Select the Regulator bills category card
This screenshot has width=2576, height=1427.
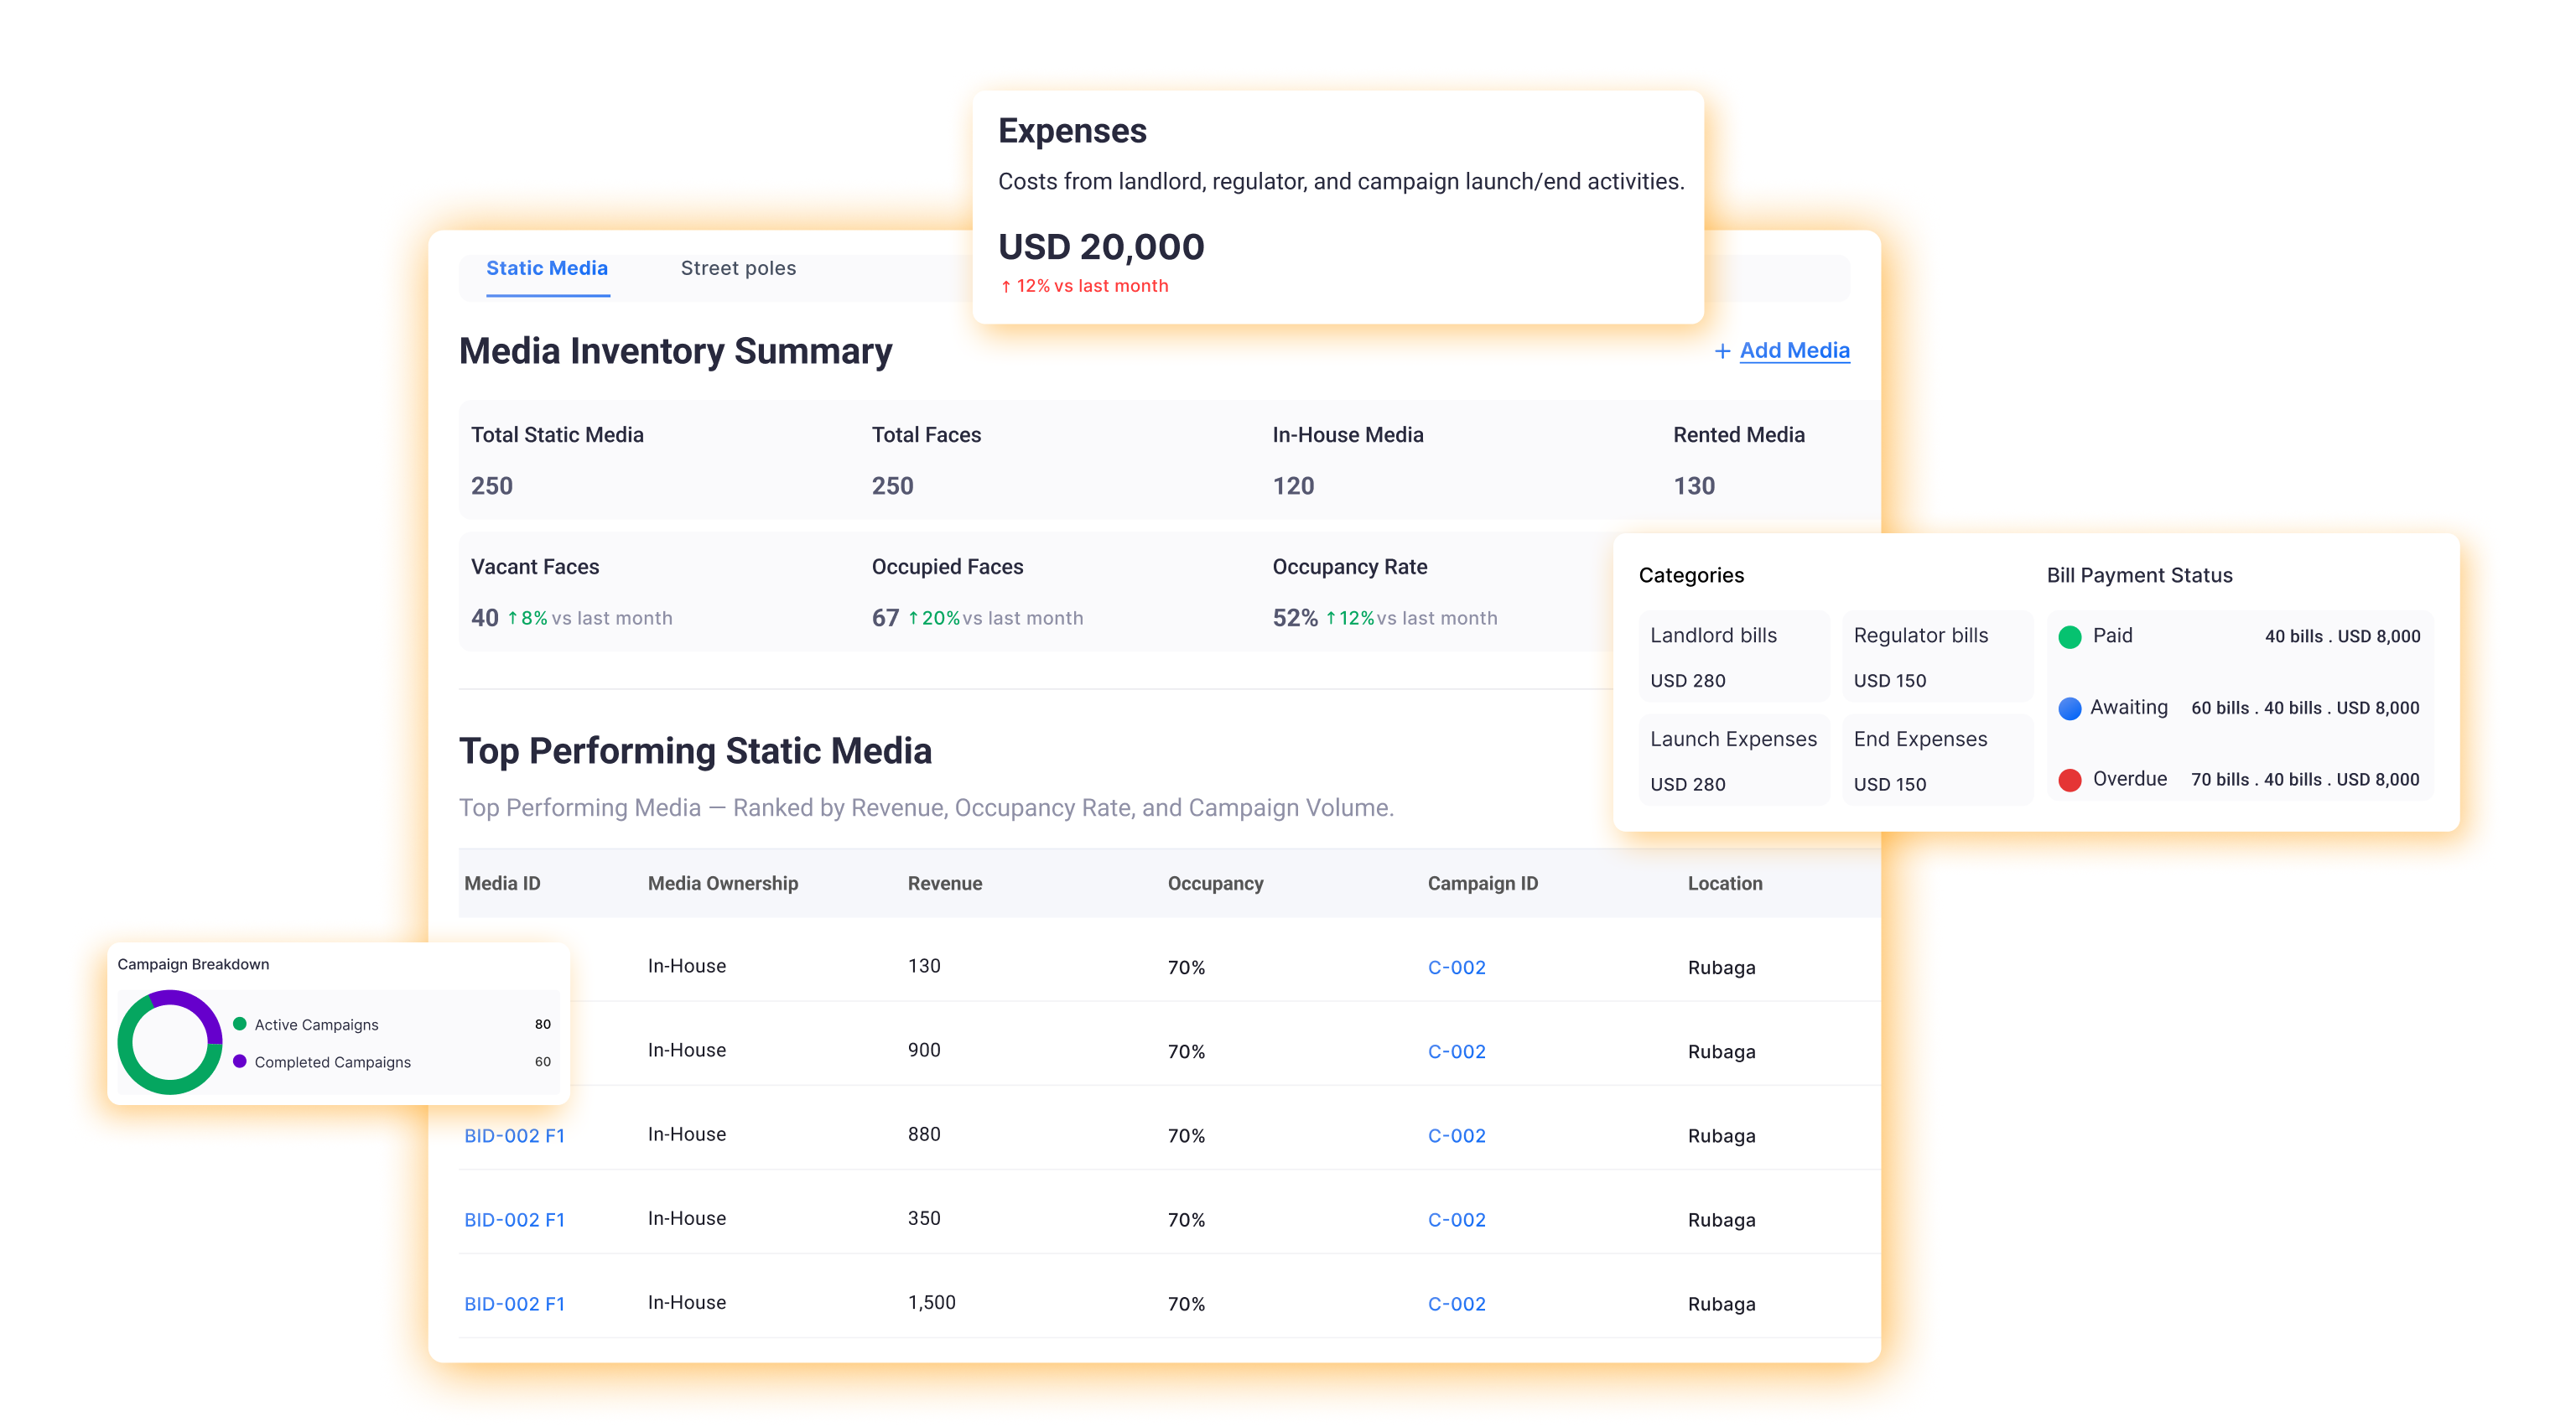(1937, 657)
